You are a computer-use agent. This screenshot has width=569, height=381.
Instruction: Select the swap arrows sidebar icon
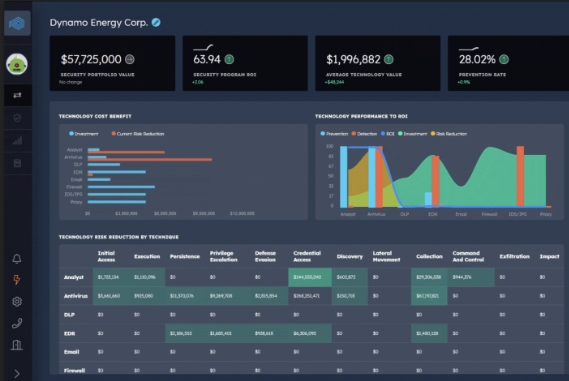coord(17,95)
